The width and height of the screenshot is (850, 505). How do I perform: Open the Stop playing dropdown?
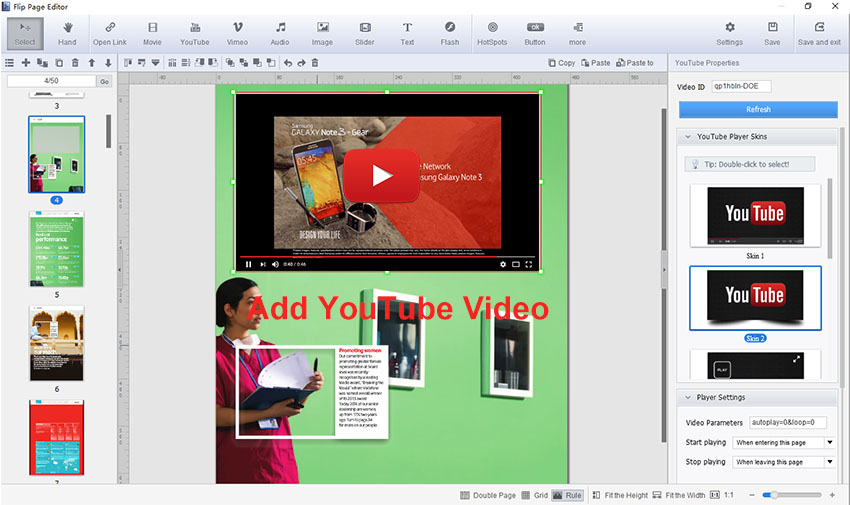783,462
